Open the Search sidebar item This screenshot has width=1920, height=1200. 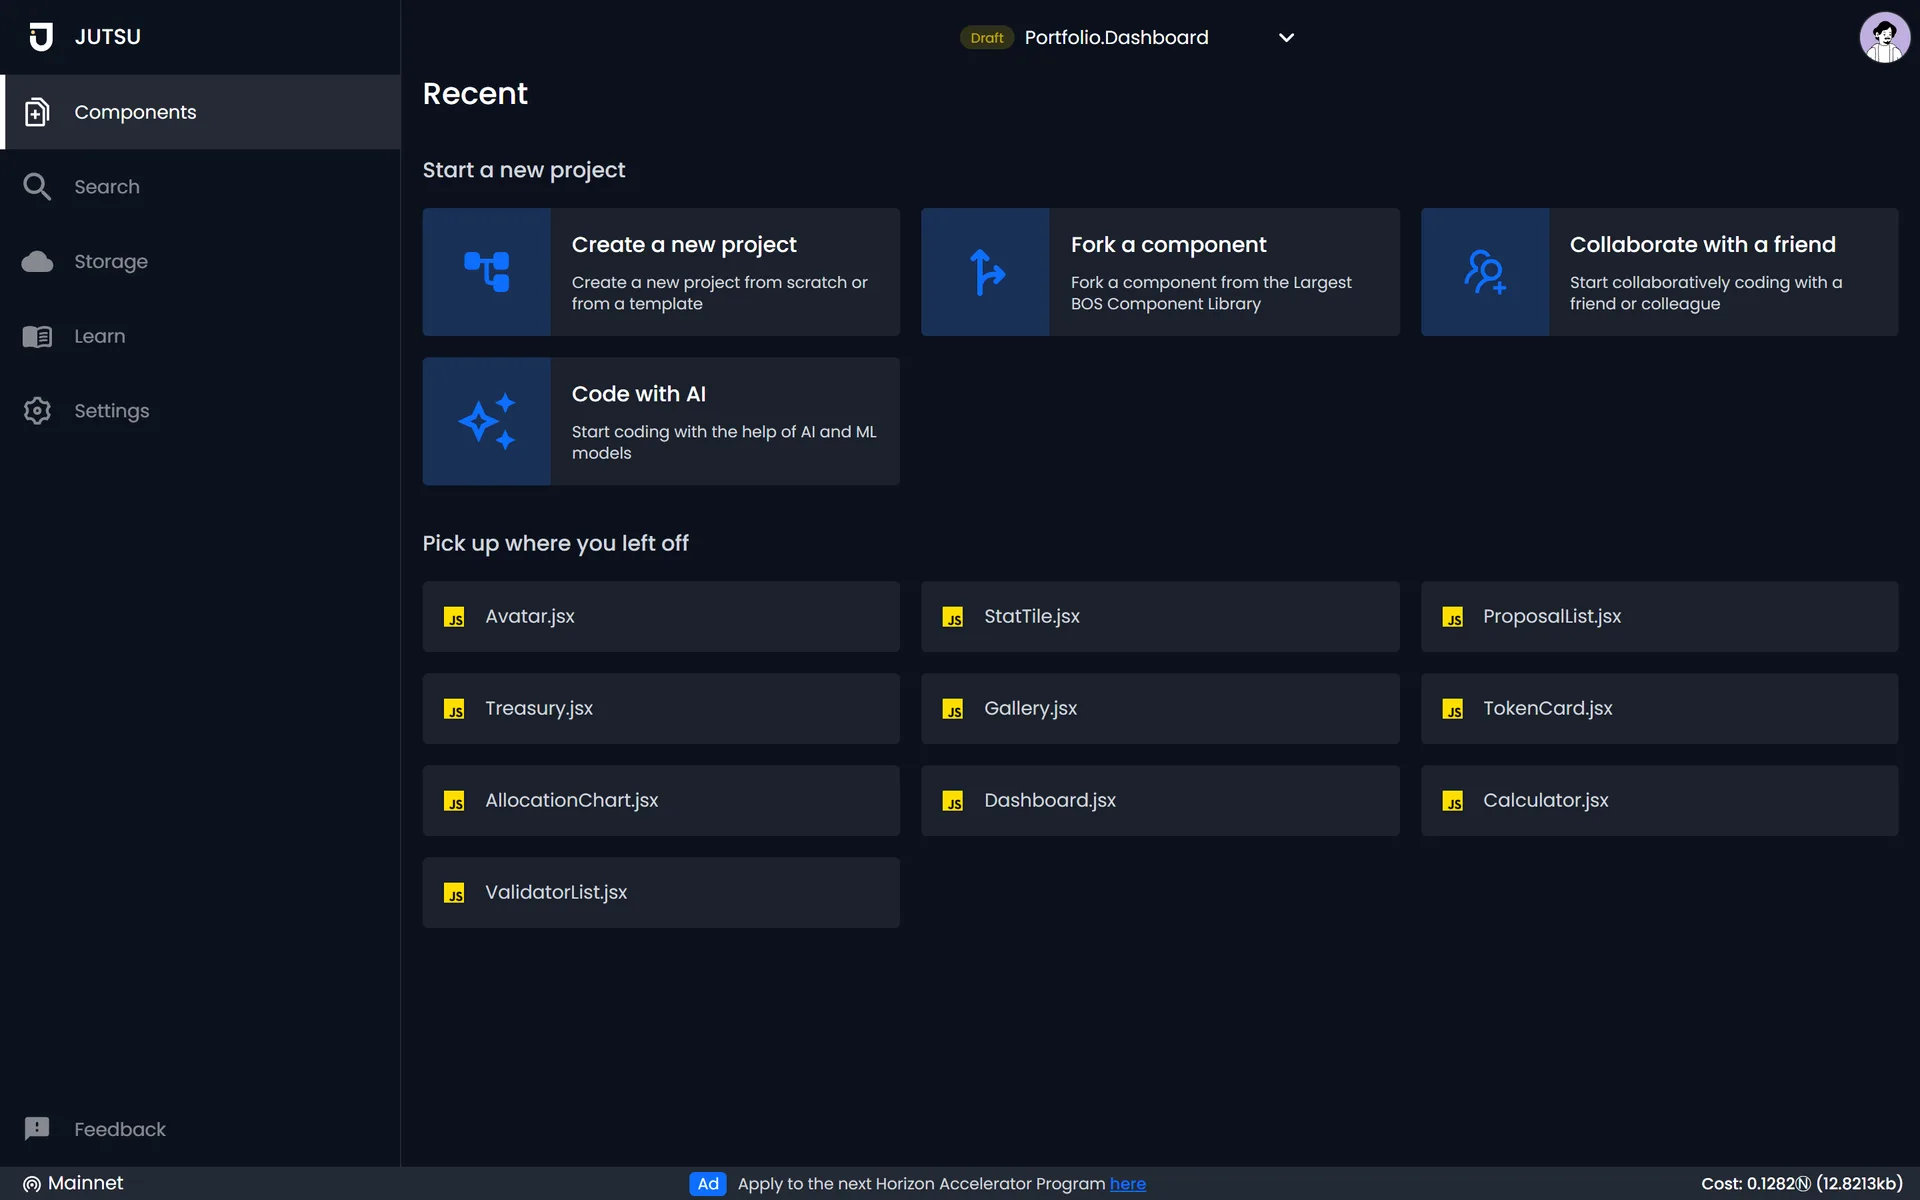coord(200,187)
